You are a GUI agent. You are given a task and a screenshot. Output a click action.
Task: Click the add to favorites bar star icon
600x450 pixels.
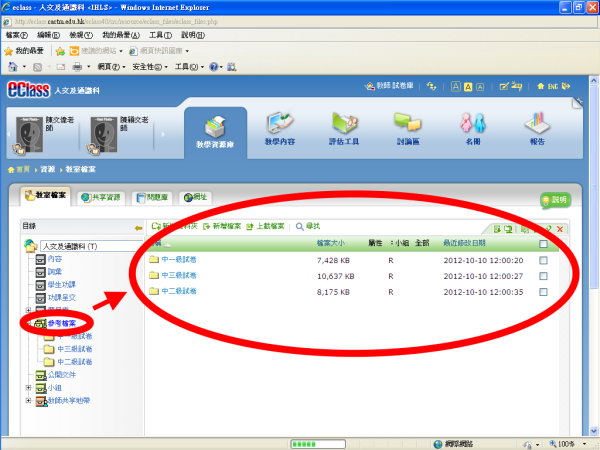[x=60, y=51]
